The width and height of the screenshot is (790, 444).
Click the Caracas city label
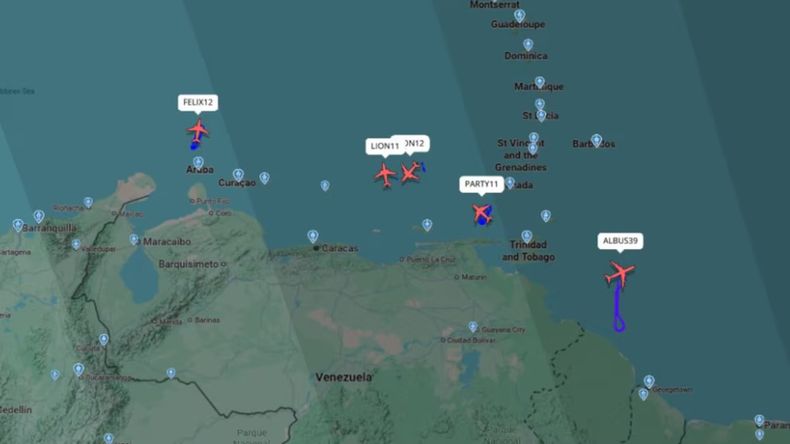(x=340, y=248)
